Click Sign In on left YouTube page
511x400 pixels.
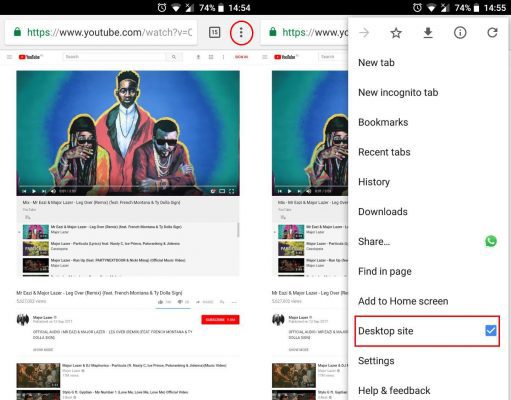pos(241,57)
